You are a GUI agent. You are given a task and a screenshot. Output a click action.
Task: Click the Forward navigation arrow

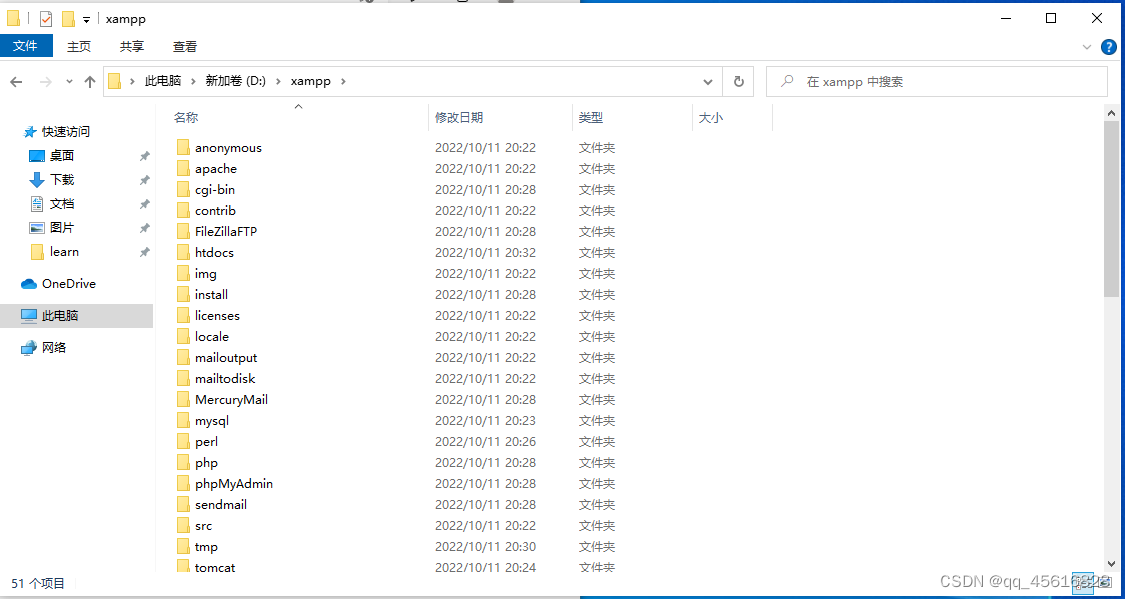pyautogui.click(x=45, y=82)
